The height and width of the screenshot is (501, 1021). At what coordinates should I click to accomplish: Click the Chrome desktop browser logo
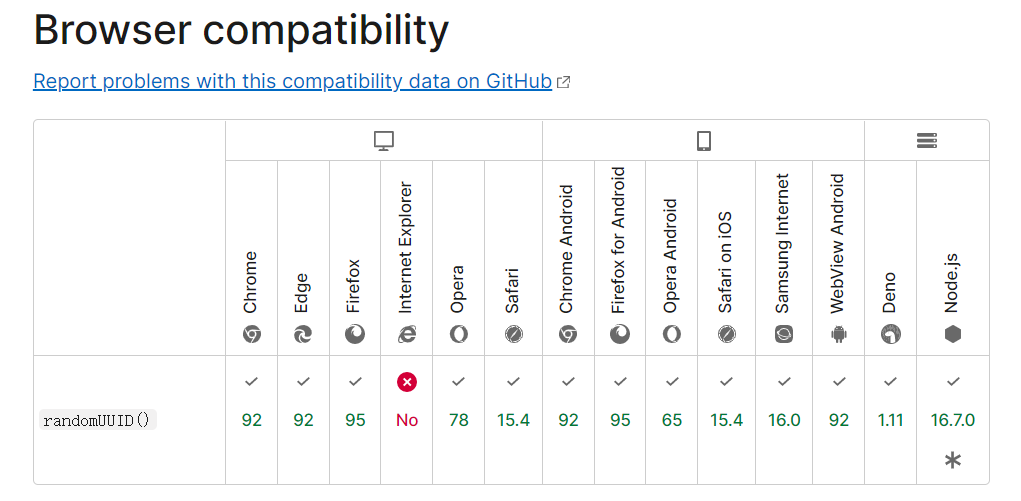pyautogui.click(x=251, y=335)
